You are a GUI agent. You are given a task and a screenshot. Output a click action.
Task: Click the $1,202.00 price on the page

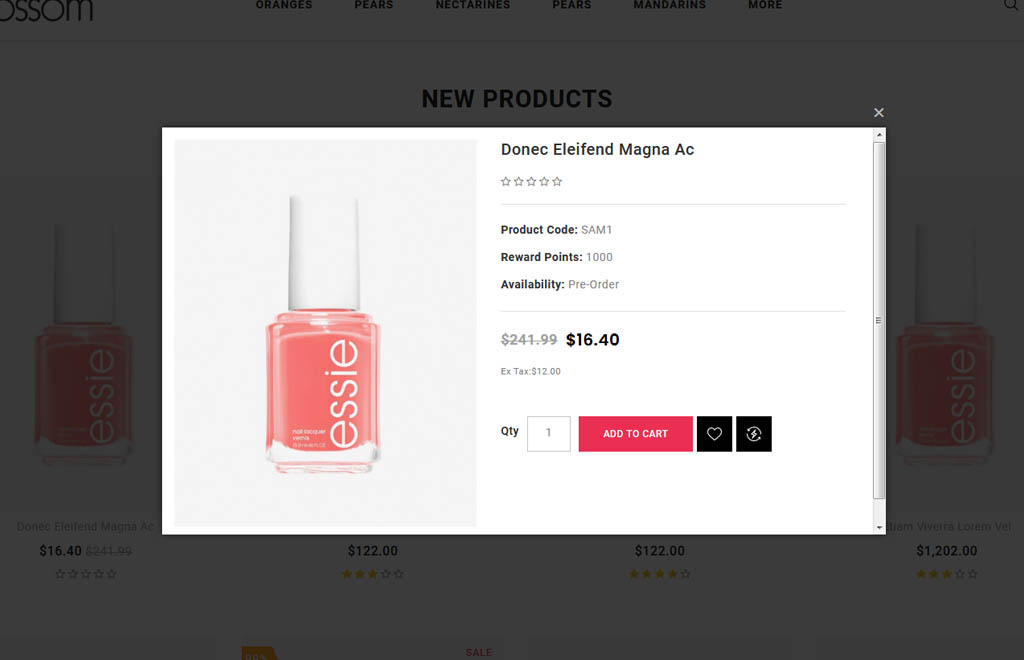click(x=946, y=551)
